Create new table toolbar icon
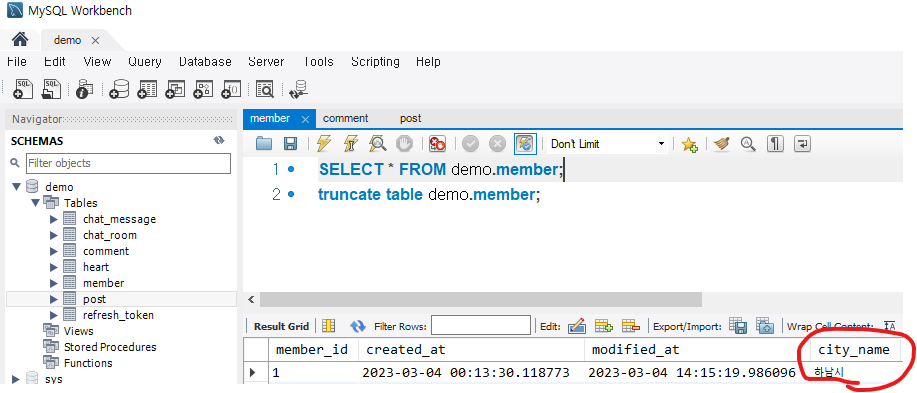The height and width of the screenshot is (393, 917). pos(147,89)
